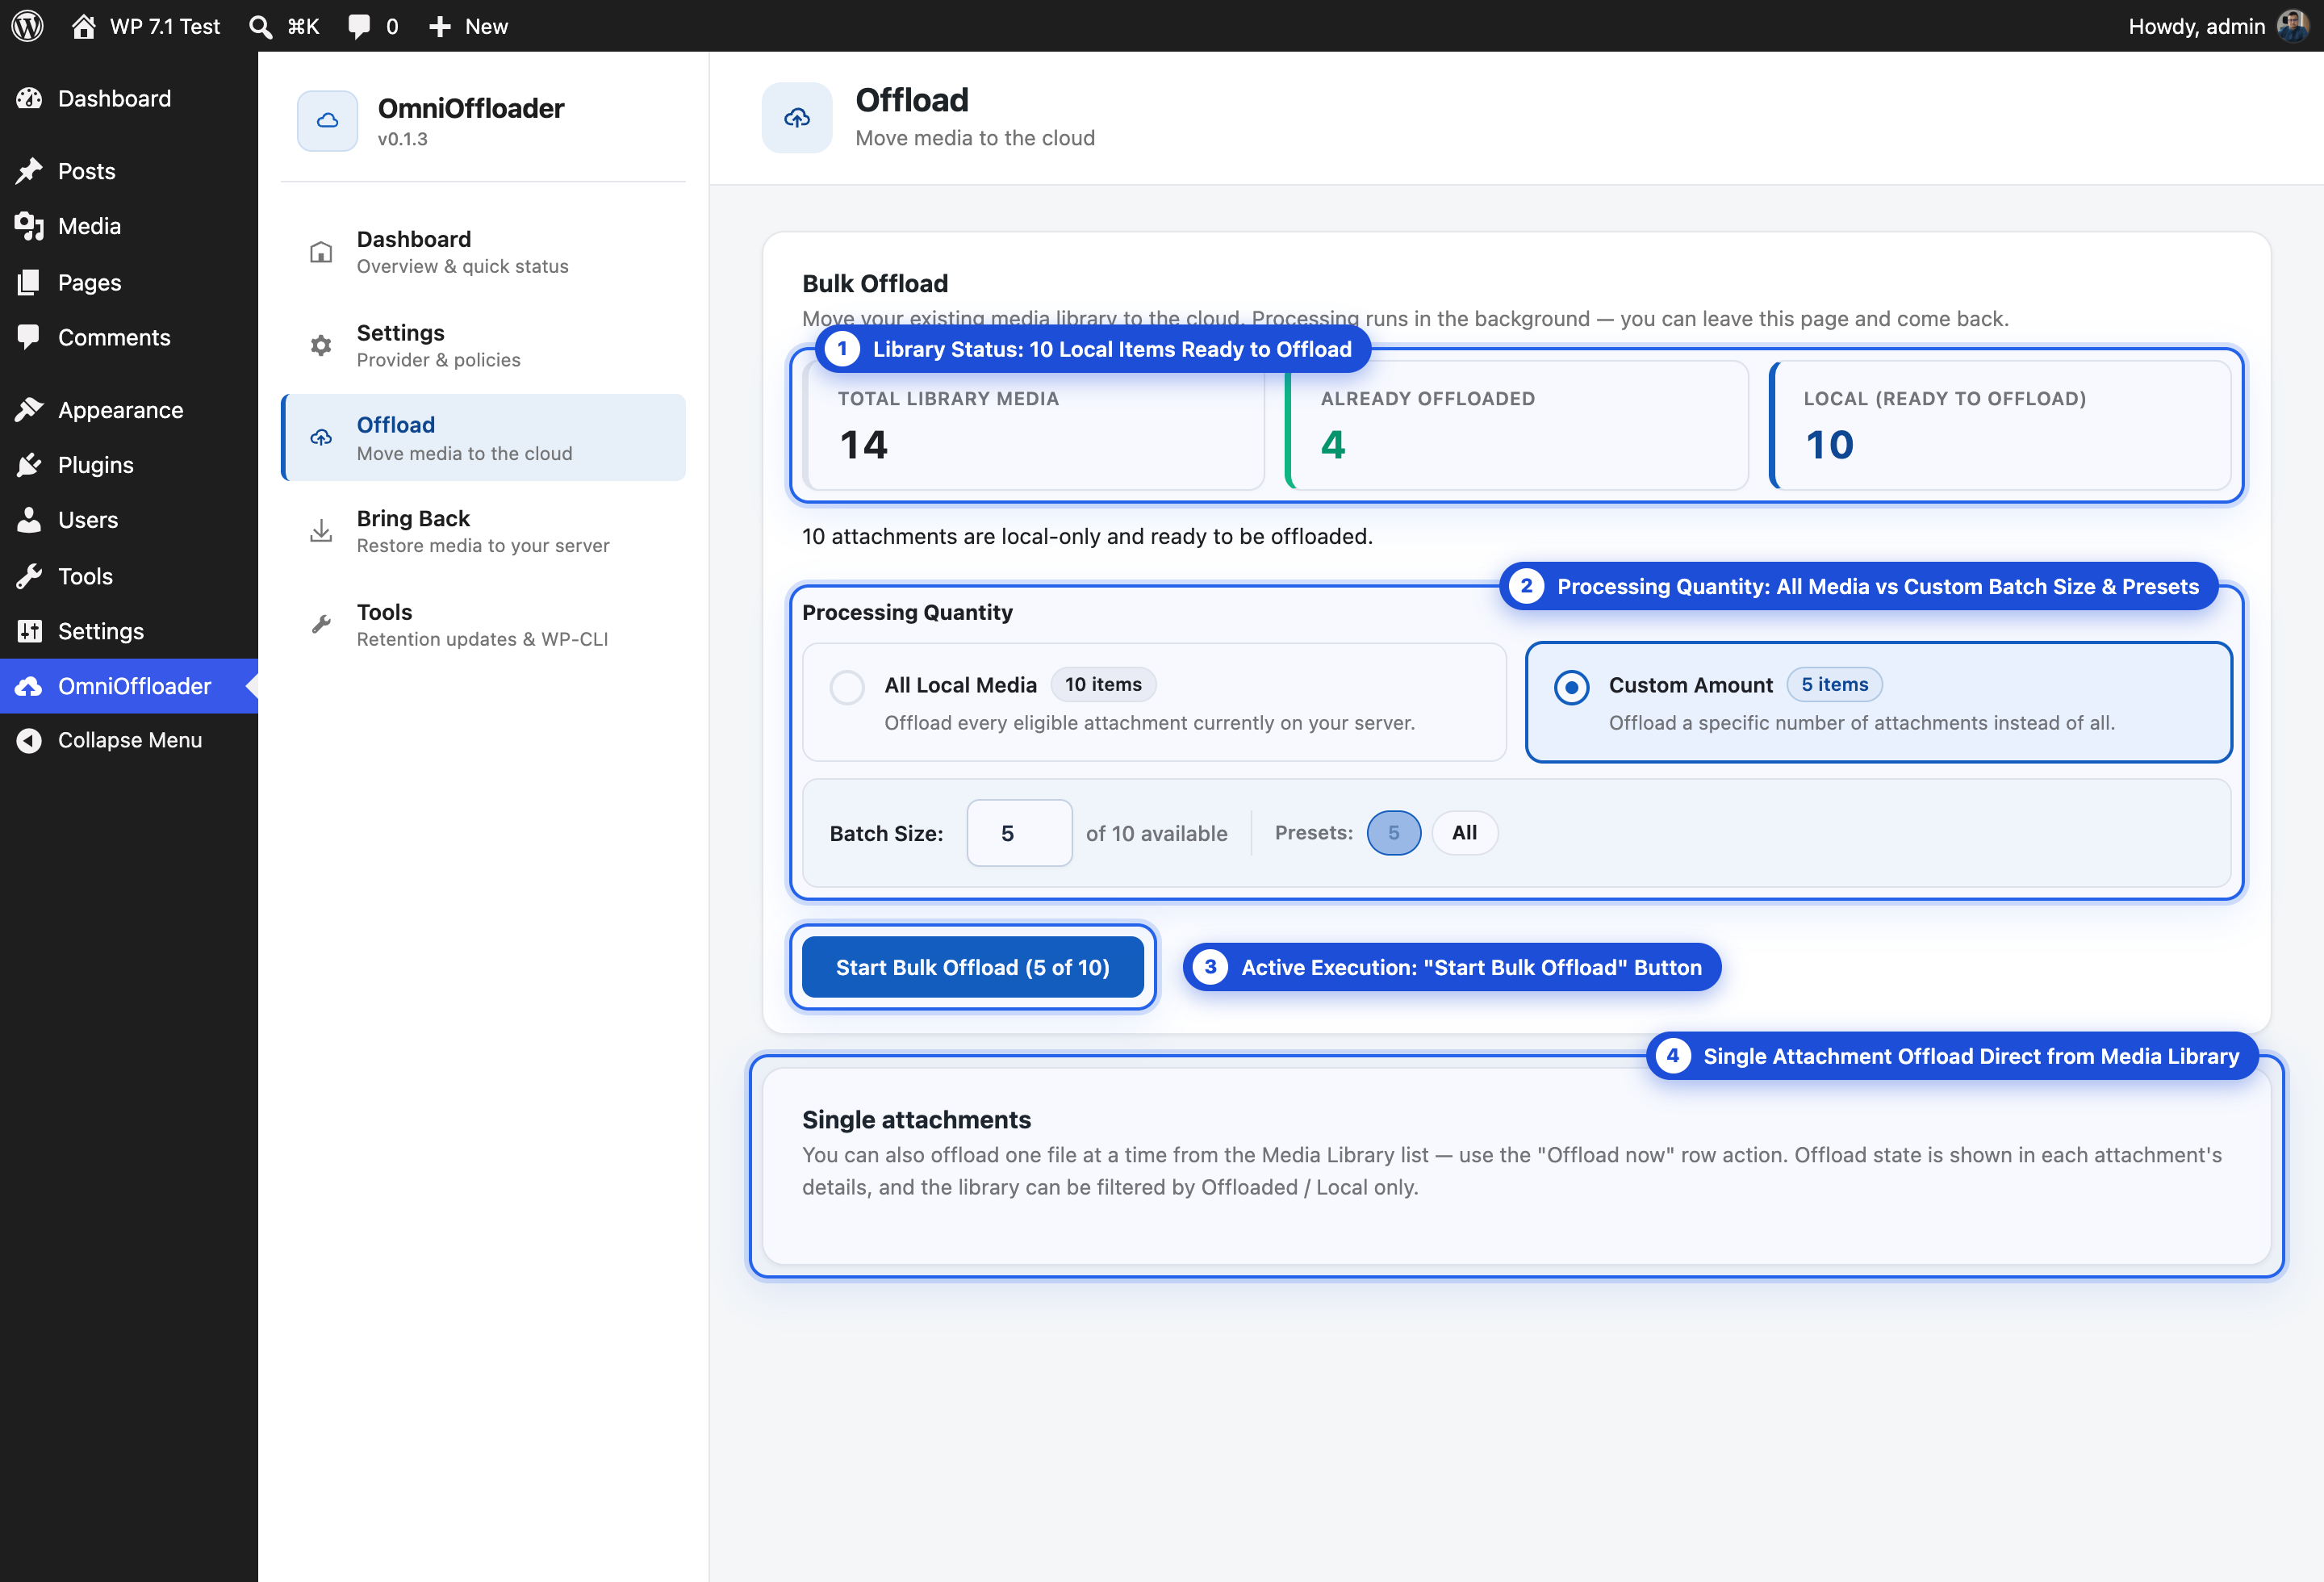
Task: Click the plugin Dashboard house icon
Action: [x=321, y=252]
